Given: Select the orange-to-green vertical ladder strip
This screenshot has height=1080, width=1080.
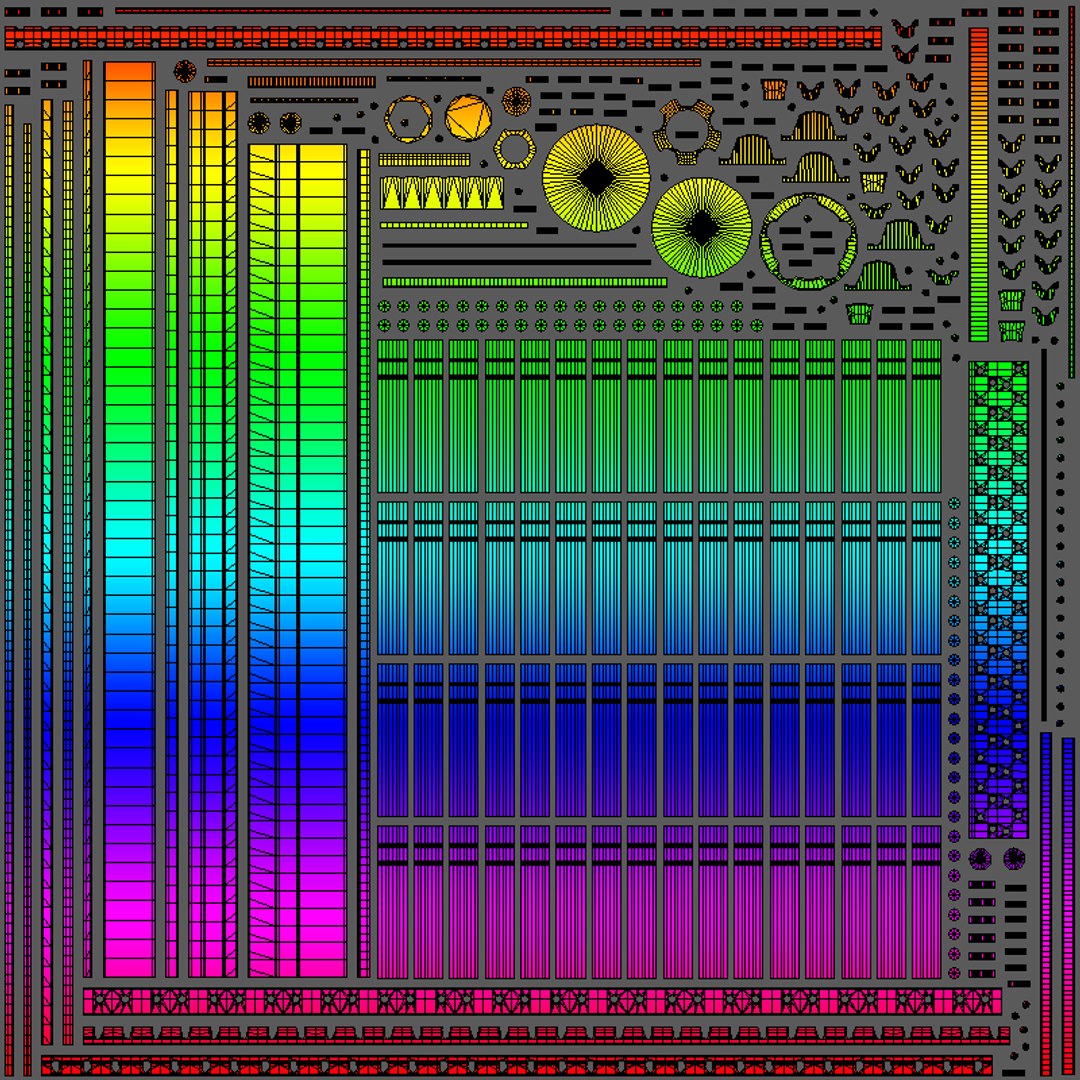Looking at the screenshot, I should pyautogui.click(x=979, y=185).
